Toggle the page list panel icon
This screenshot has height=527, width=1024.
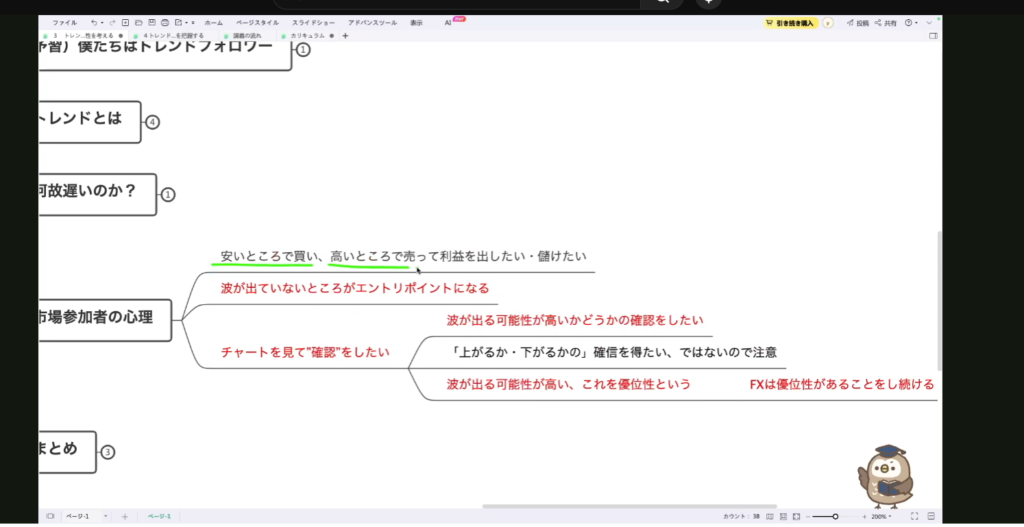pos(50,517)
